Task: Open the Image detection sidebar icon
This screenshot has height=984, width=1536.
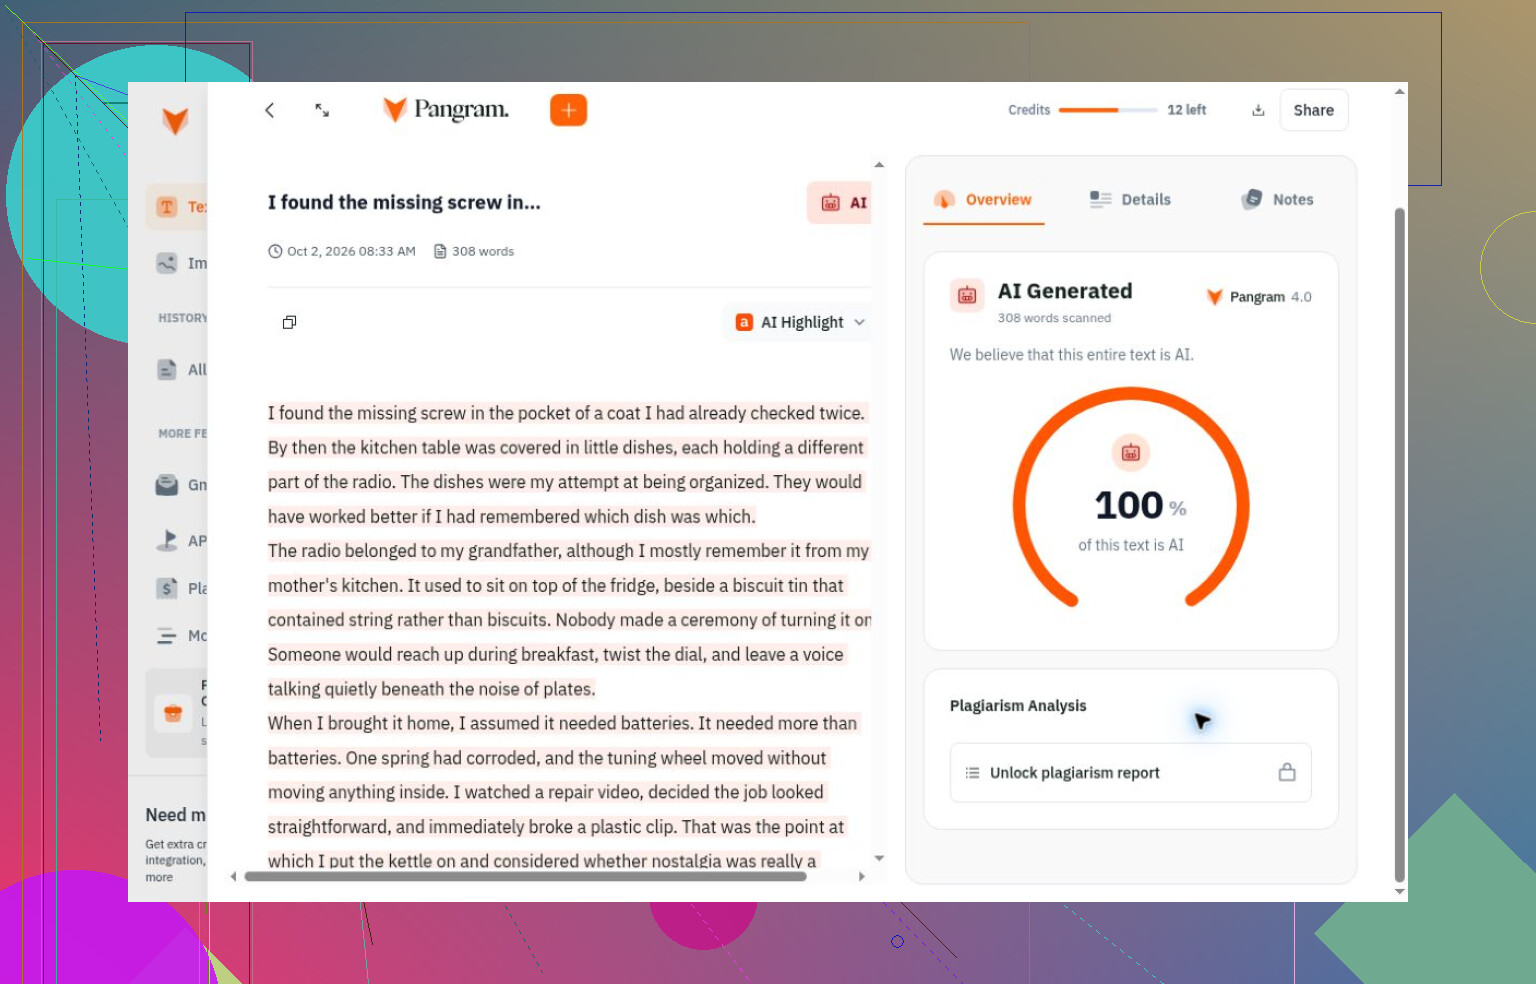Action: point(167,263)
